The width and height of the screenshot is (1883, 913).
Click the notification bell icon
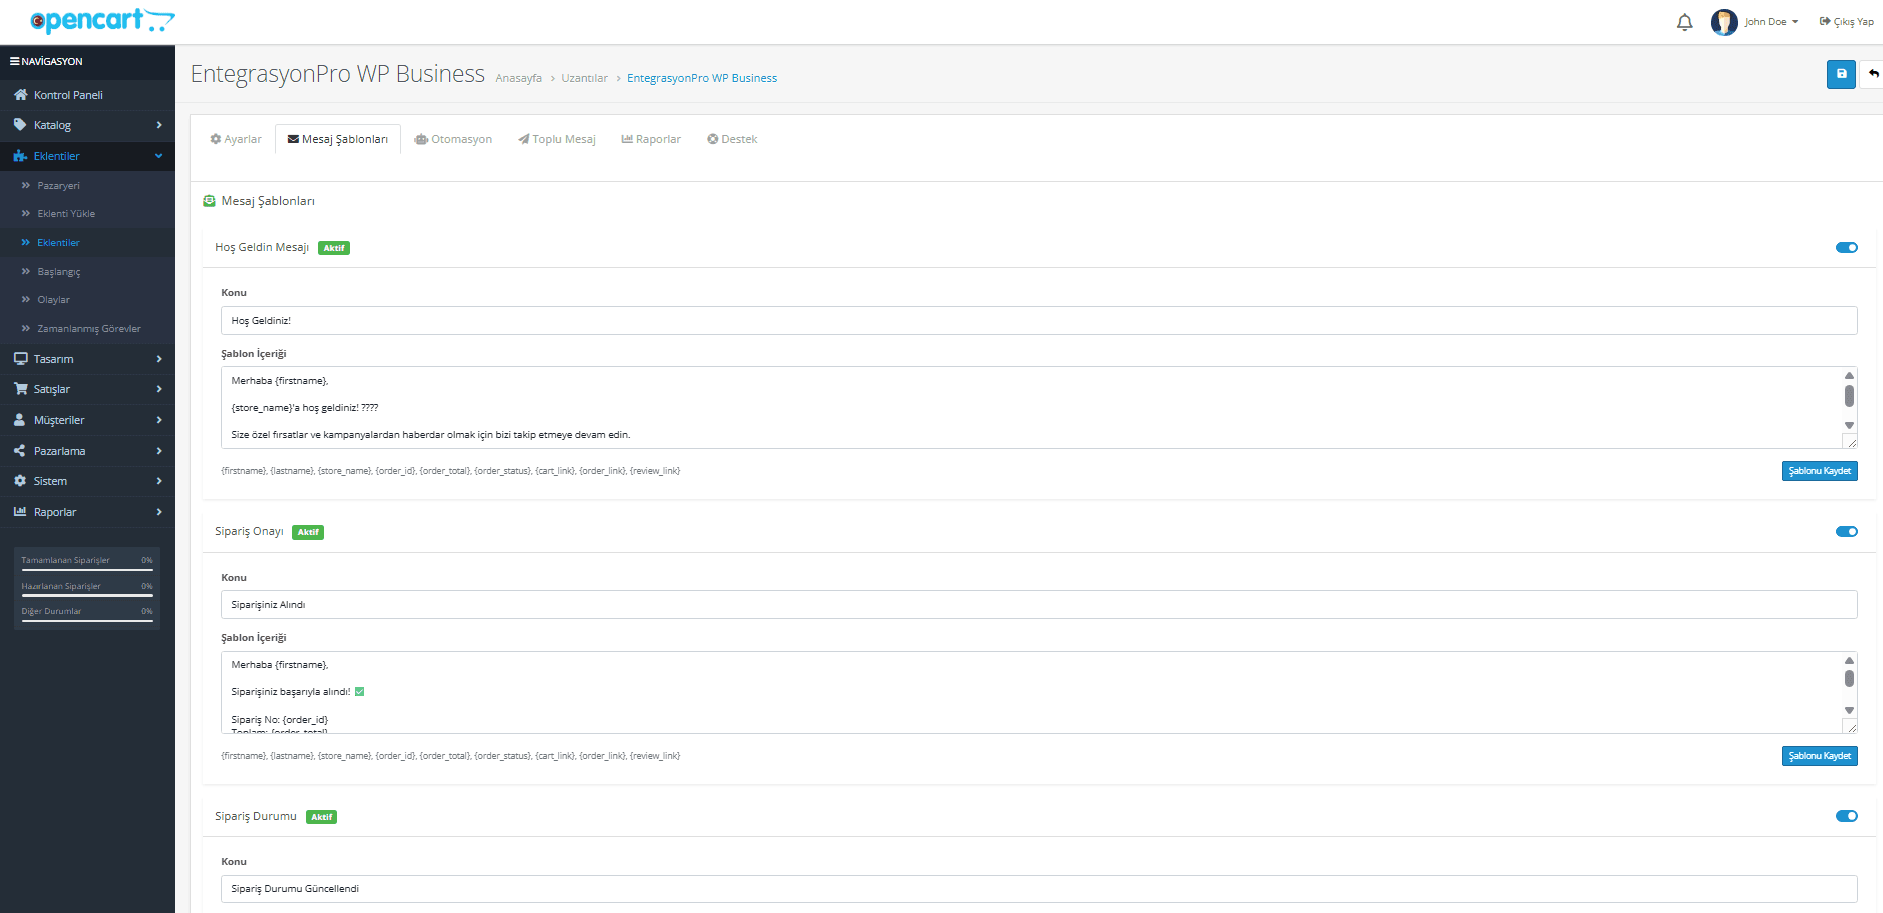[1684, 22]
